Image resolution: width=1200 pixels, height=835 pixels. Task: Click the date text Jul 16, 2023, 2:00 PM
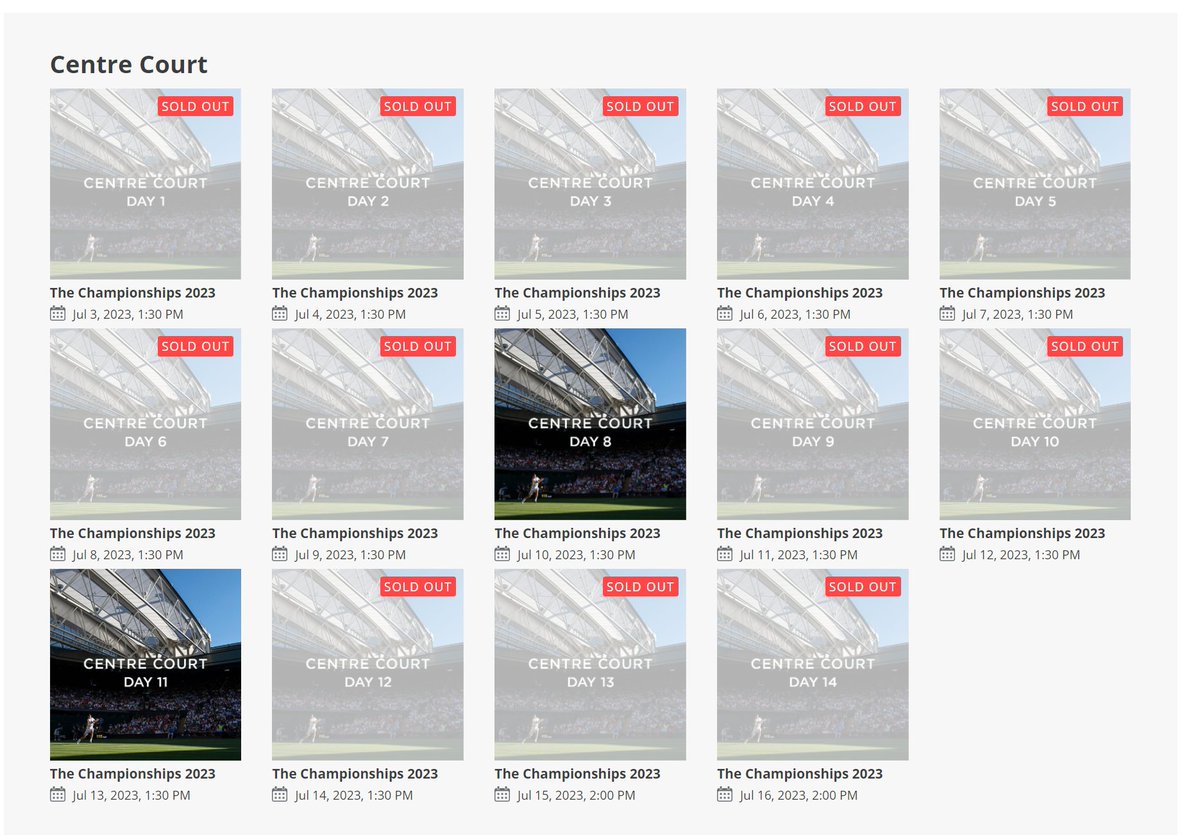click(798, 796)
